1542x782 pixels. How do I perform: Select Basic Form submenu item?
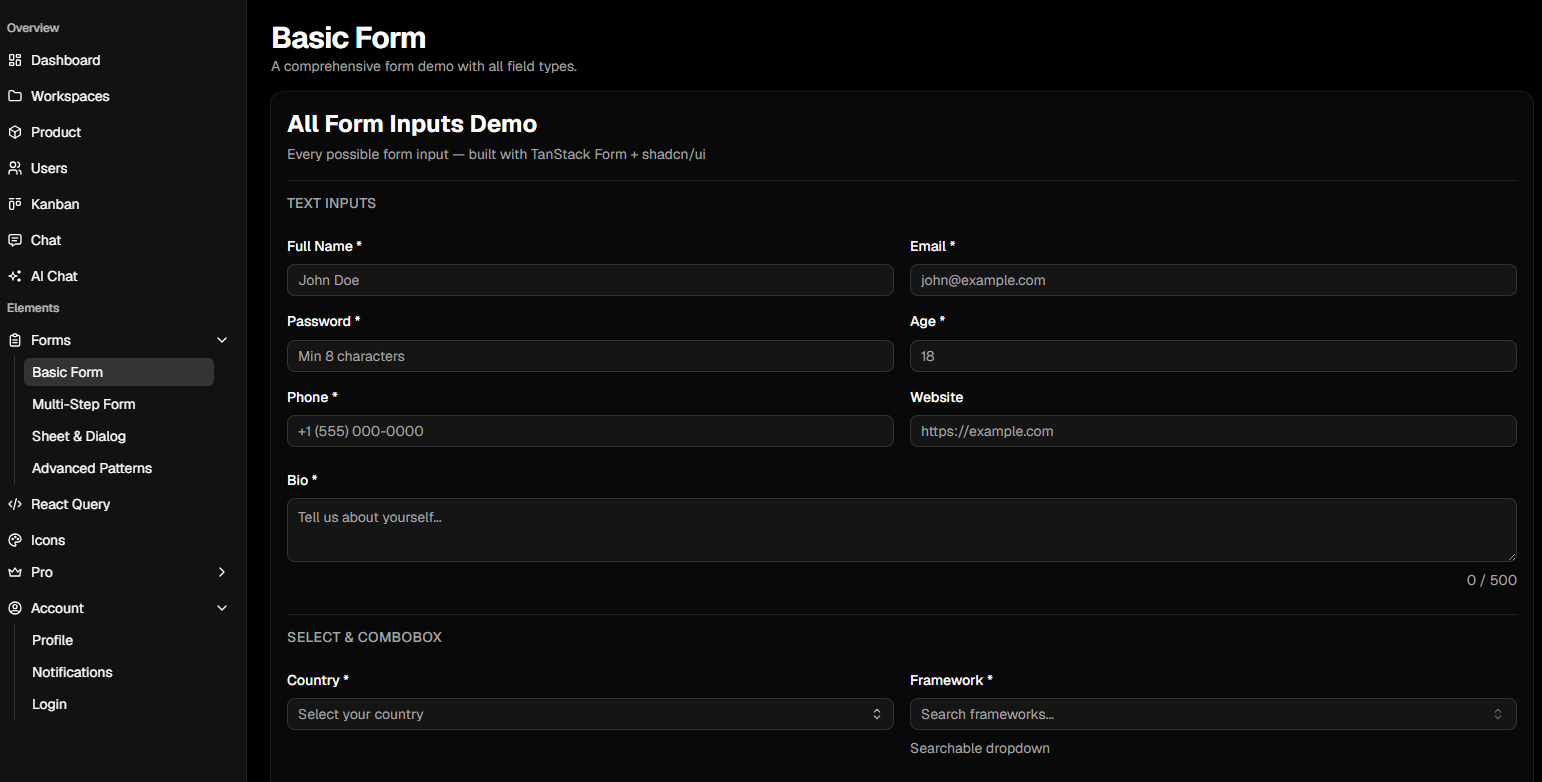119,372
